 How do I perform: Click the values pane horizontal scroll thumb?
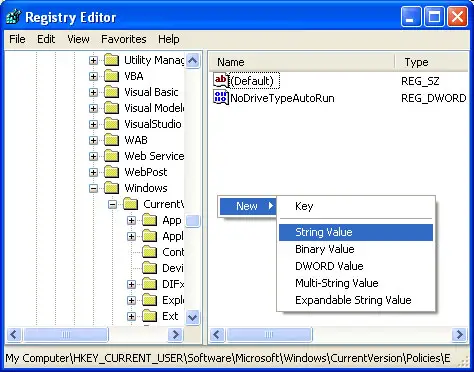click(x=269, y=334)
